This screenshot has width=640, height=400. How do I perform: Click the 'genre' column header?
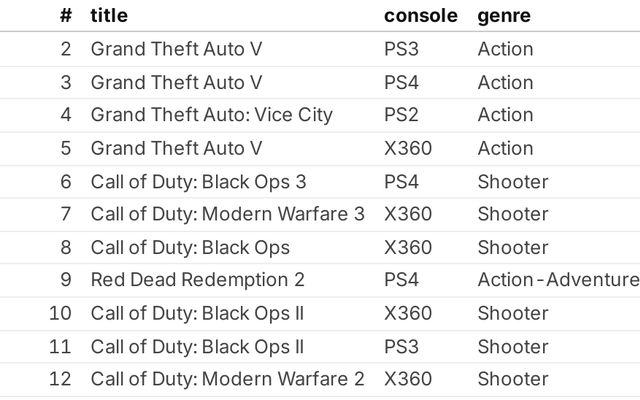(504, 16)
